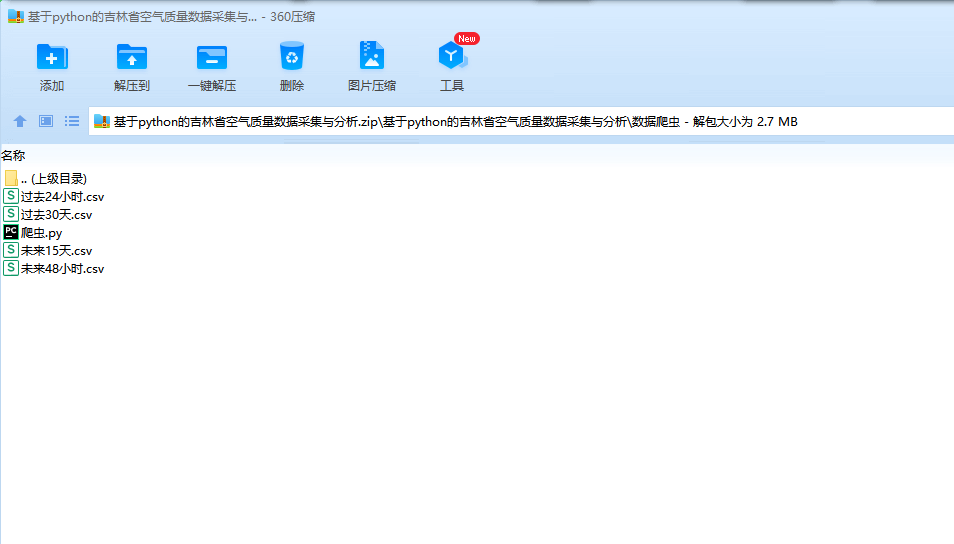Go up one level with the blue arrow
Viewport: 954px width, 544px height.
click(20, 121)
